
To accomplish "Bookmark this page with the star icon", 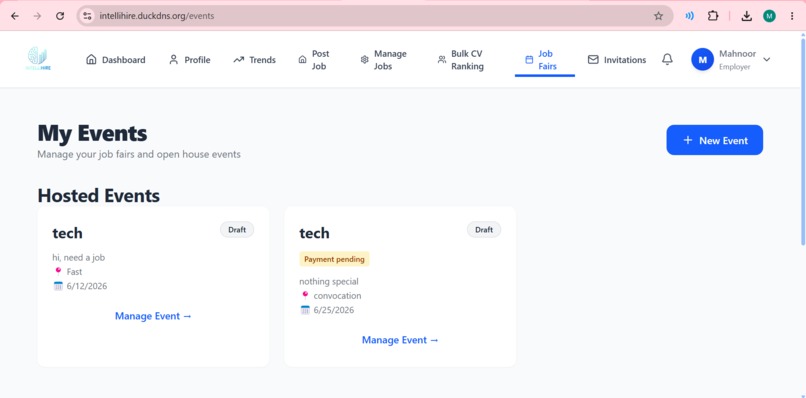I will point(658,16).
